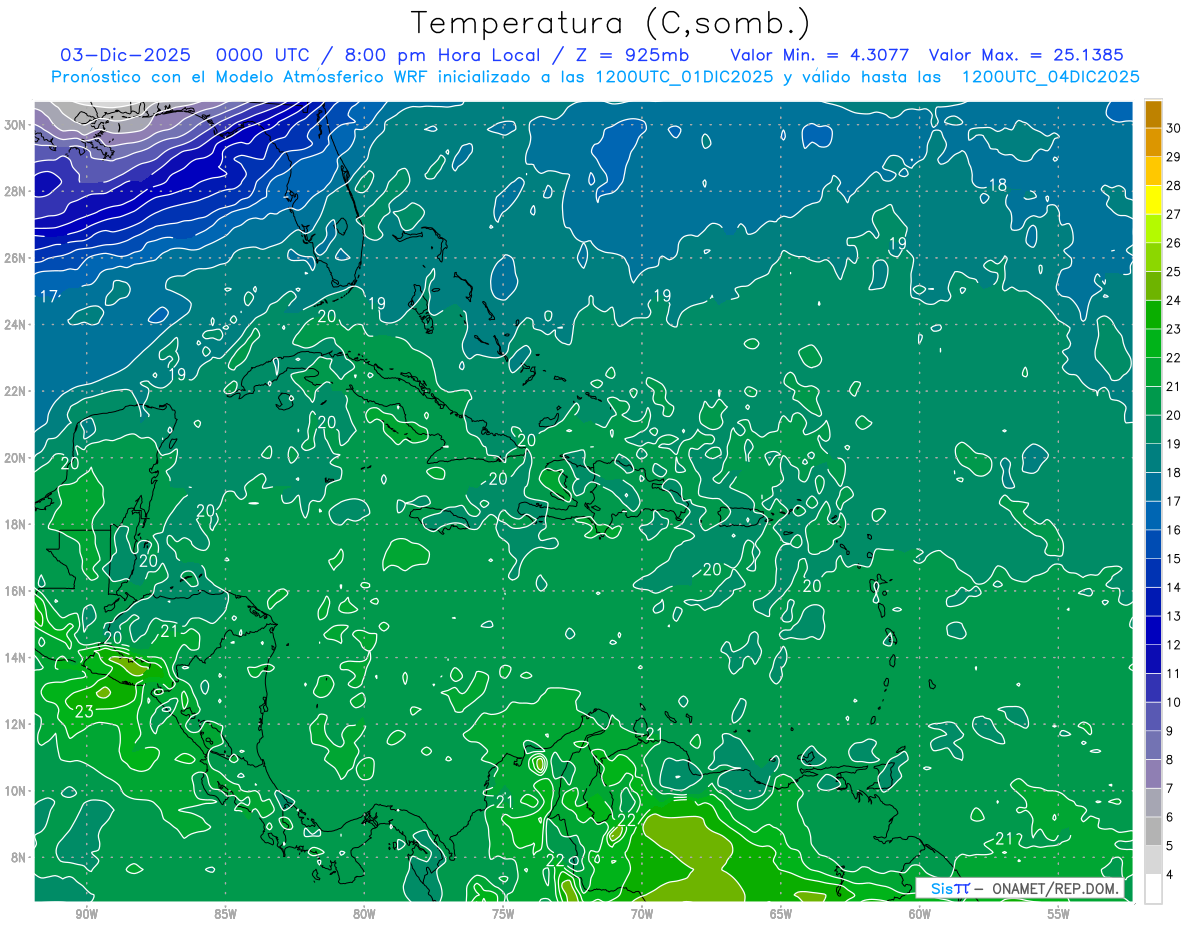
Task: Click the "18" contour label on the map
Action: click(997, 185)
